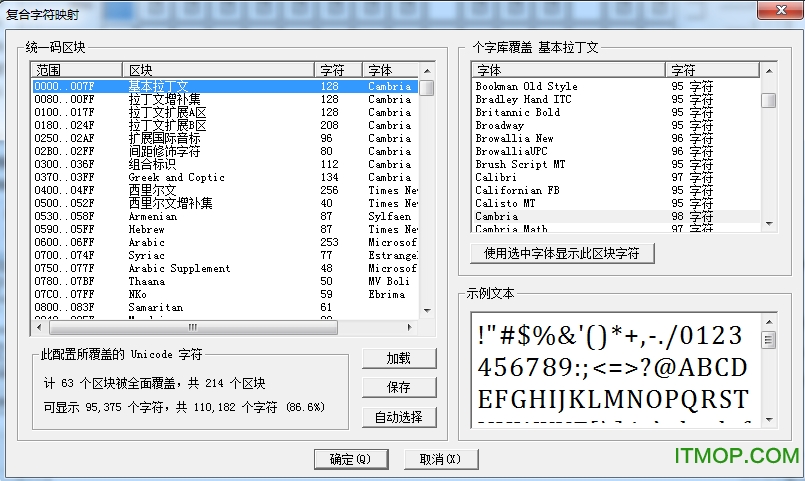The height and width of the screenshot is (481, 805).
Task: Select Brush Script MT font
Action: 616,164
